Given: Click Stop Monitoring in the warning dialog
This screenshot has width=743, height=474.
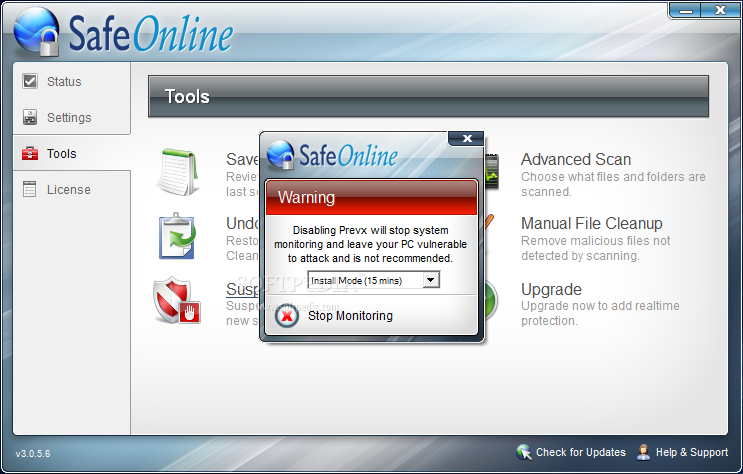Looking at the screenshot, I should [350, 316].
